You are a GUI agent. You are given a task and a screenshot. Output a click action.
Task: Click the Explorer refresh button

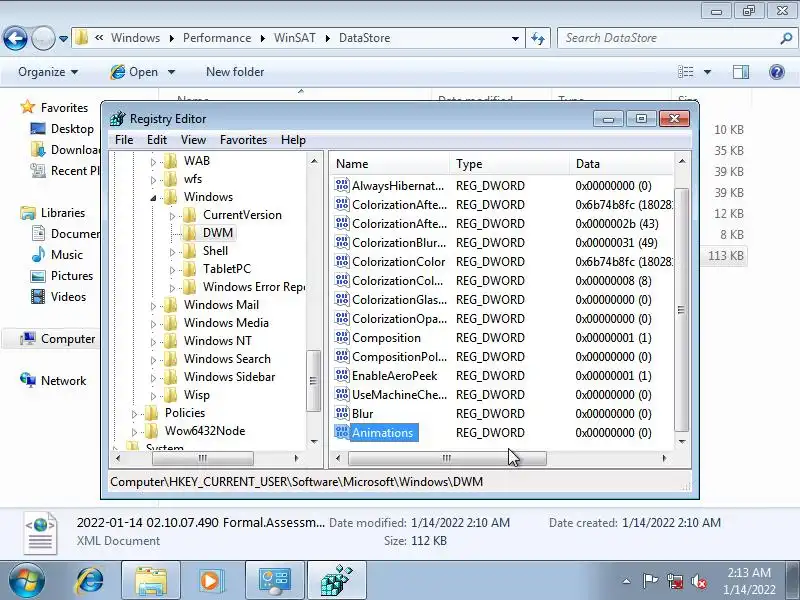538,38
